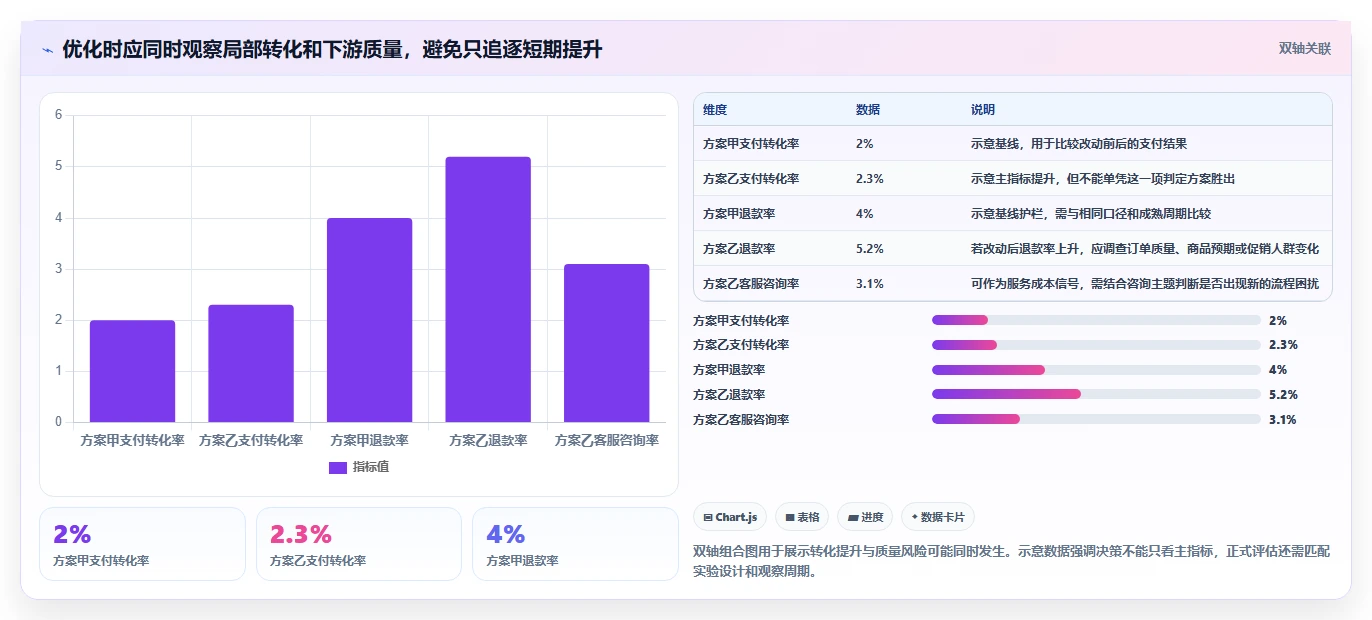Select the 表格 chip

click(802, 517)
